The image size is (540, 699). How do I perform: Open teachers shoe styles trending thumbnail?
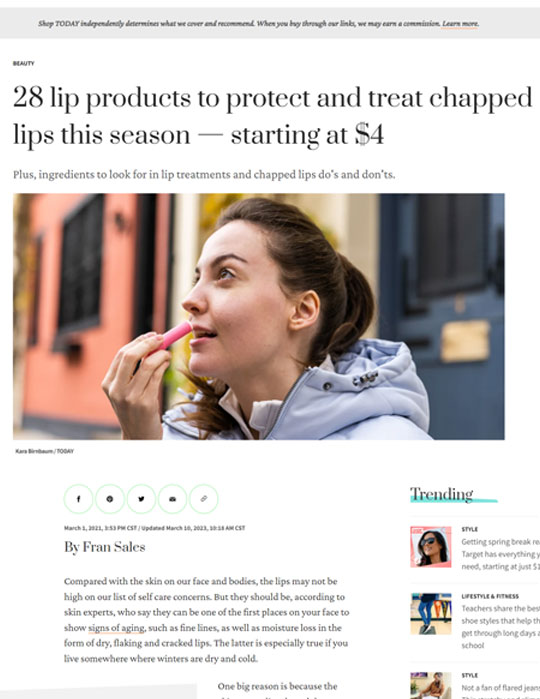(431, 614)
